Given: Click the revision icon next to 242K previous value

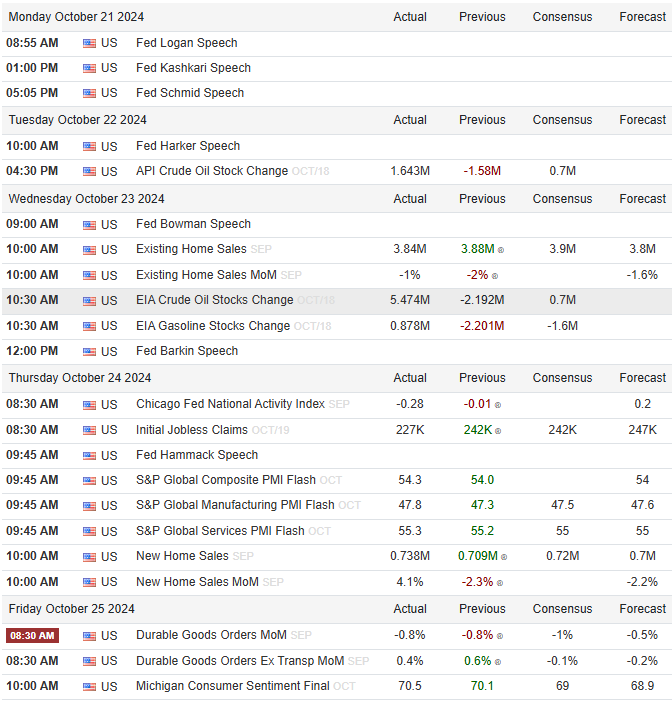Looking at the screenshot, I should [x=498, y=431].
